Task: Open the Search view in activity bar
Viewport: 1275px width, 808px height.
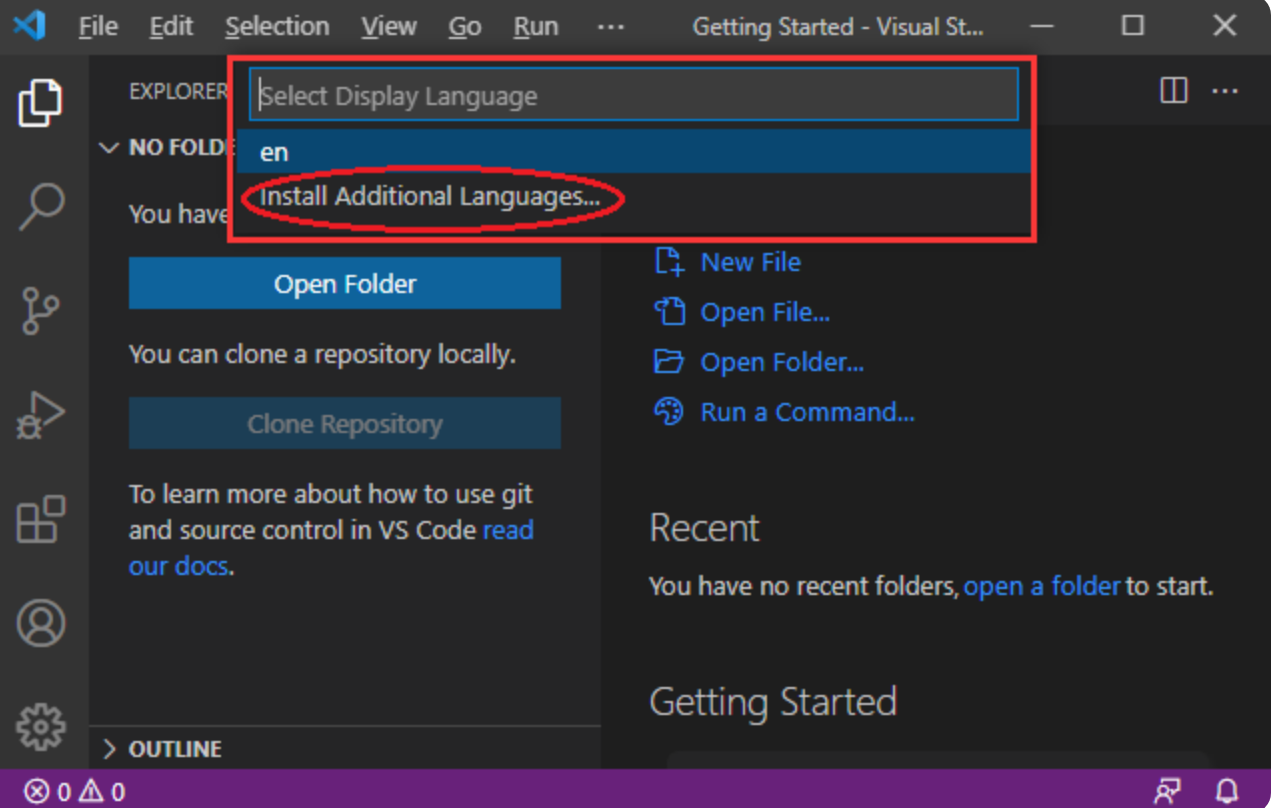Action: tap(41, 207)
